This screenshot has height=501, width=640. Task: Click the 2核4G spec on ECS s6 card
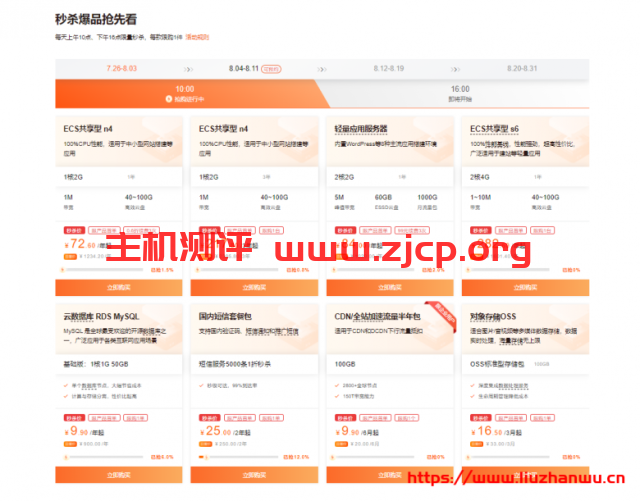coord(480,177)
